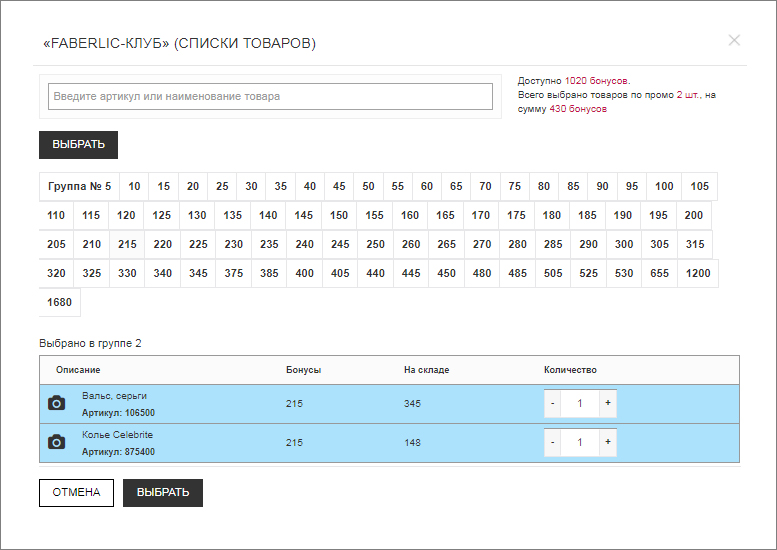Select bonus group 20
Viewport: 777px width, 550px height.
[193, 186]
